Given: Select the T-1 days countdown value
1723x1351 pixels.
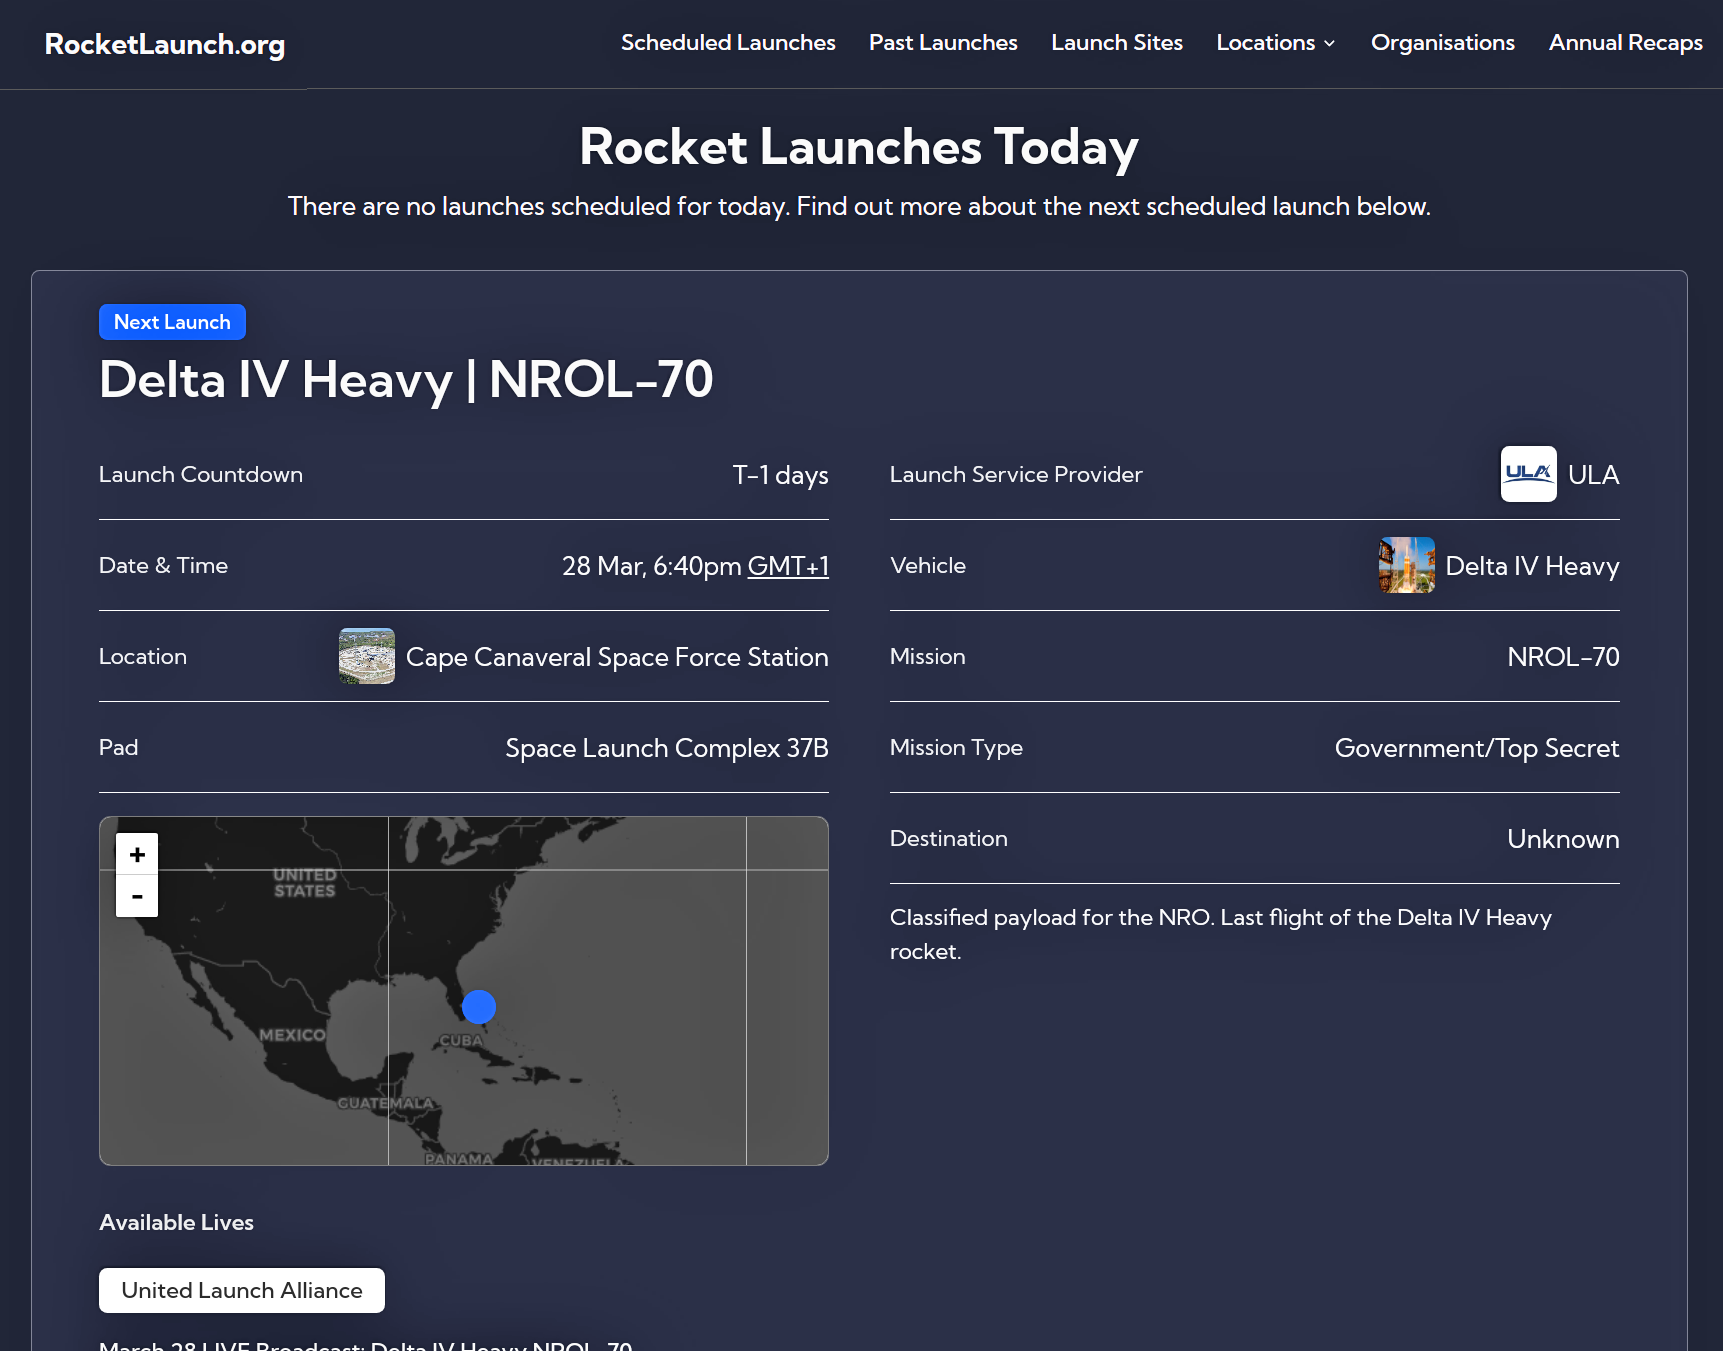Looking at the screenshot, I should (x=780, y=475).
